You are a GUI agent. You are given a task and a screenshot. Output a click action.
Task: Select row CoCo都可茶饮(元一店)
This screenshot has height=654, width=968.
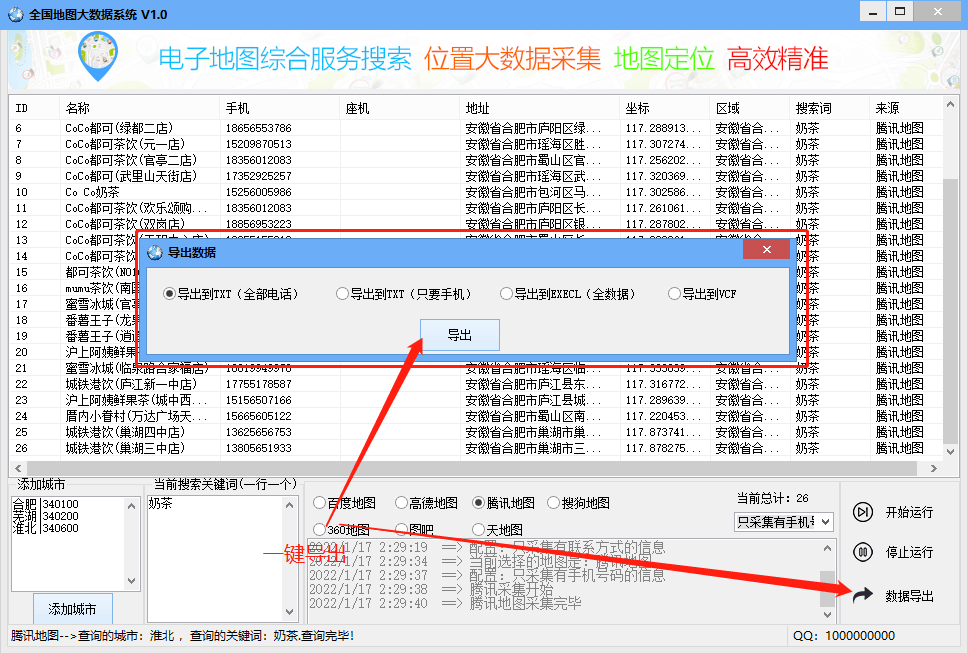(x=477, y=144)
